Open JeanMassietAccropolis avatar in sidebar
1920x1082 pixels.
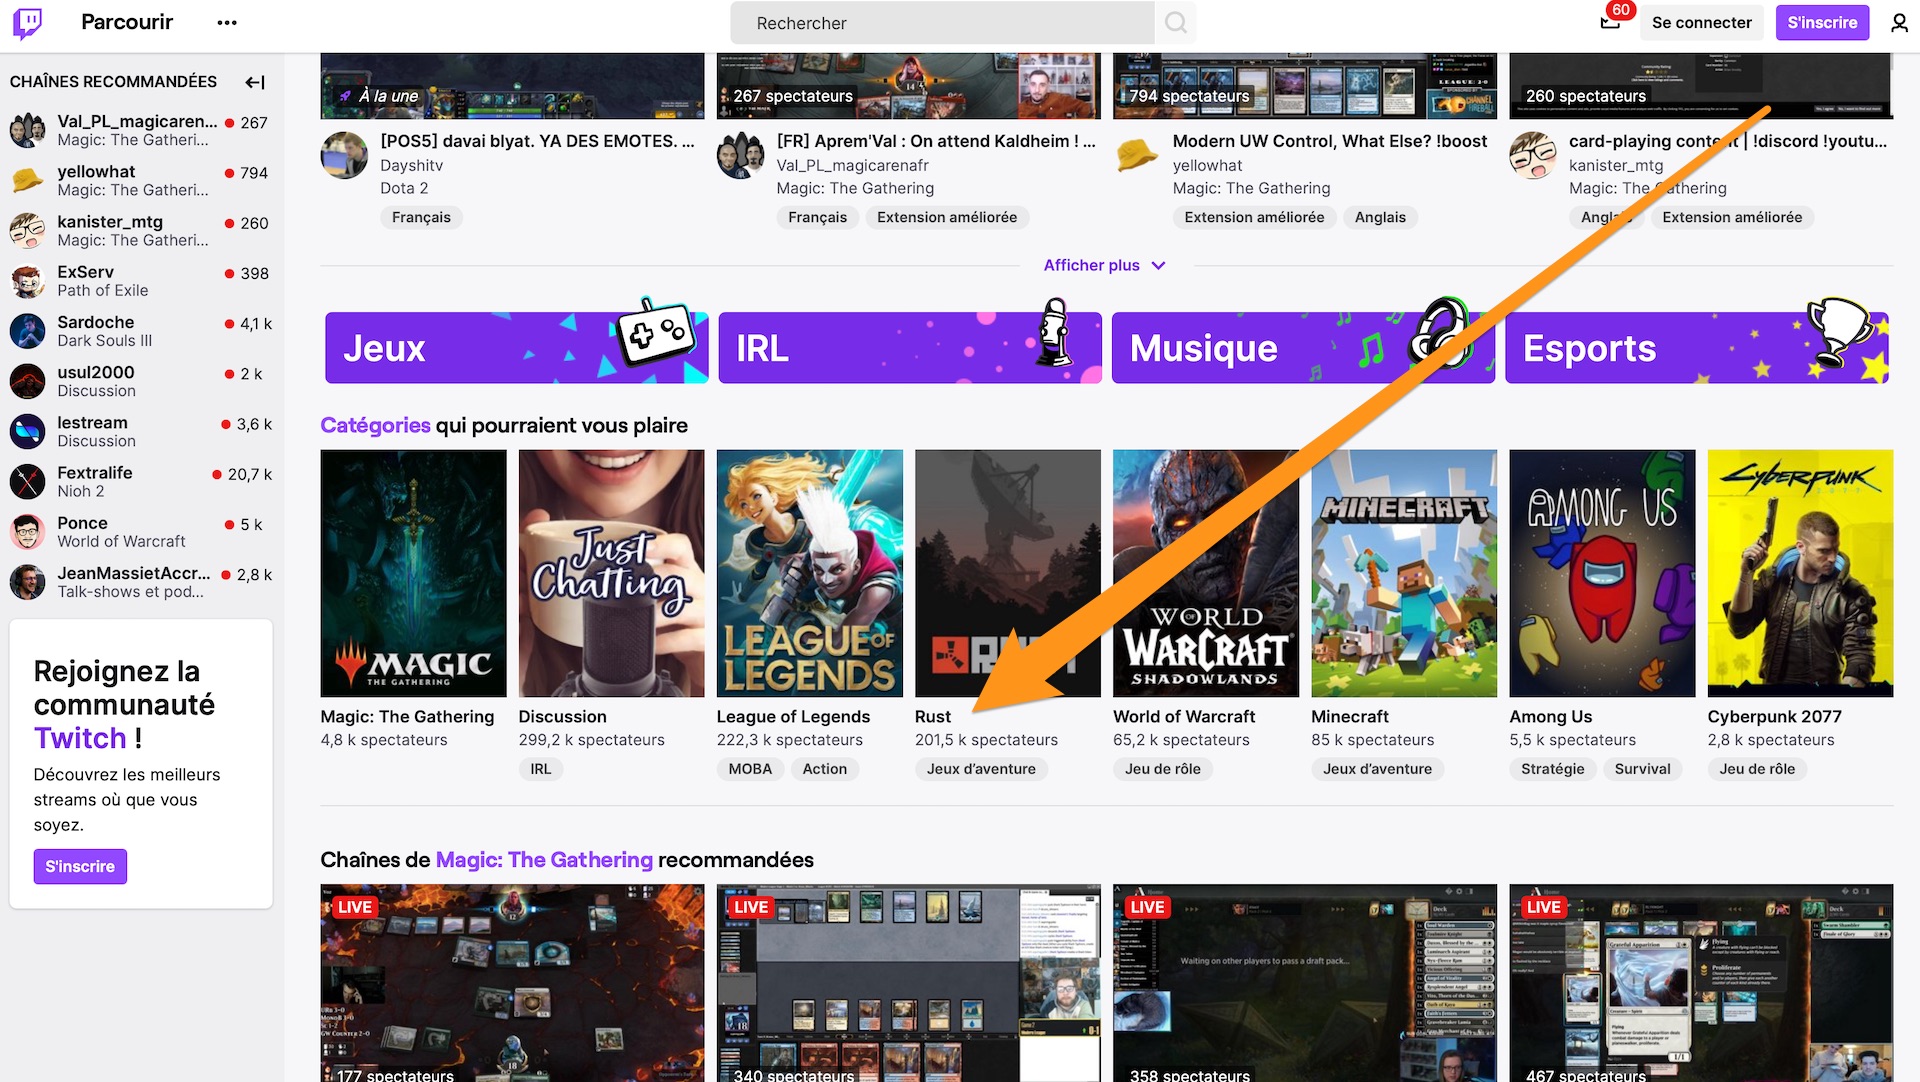tap(28, 582)
